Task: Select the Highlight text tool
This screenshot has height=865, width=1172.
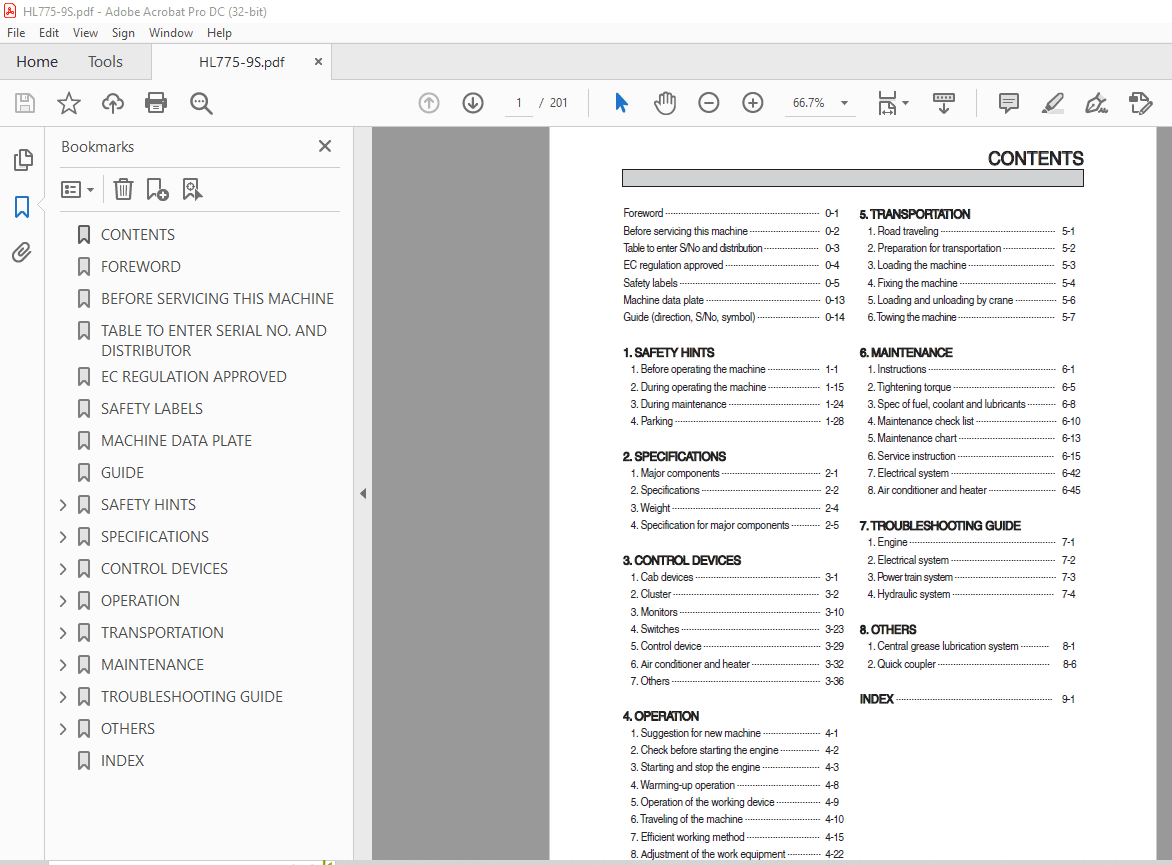Action: 1052,103
